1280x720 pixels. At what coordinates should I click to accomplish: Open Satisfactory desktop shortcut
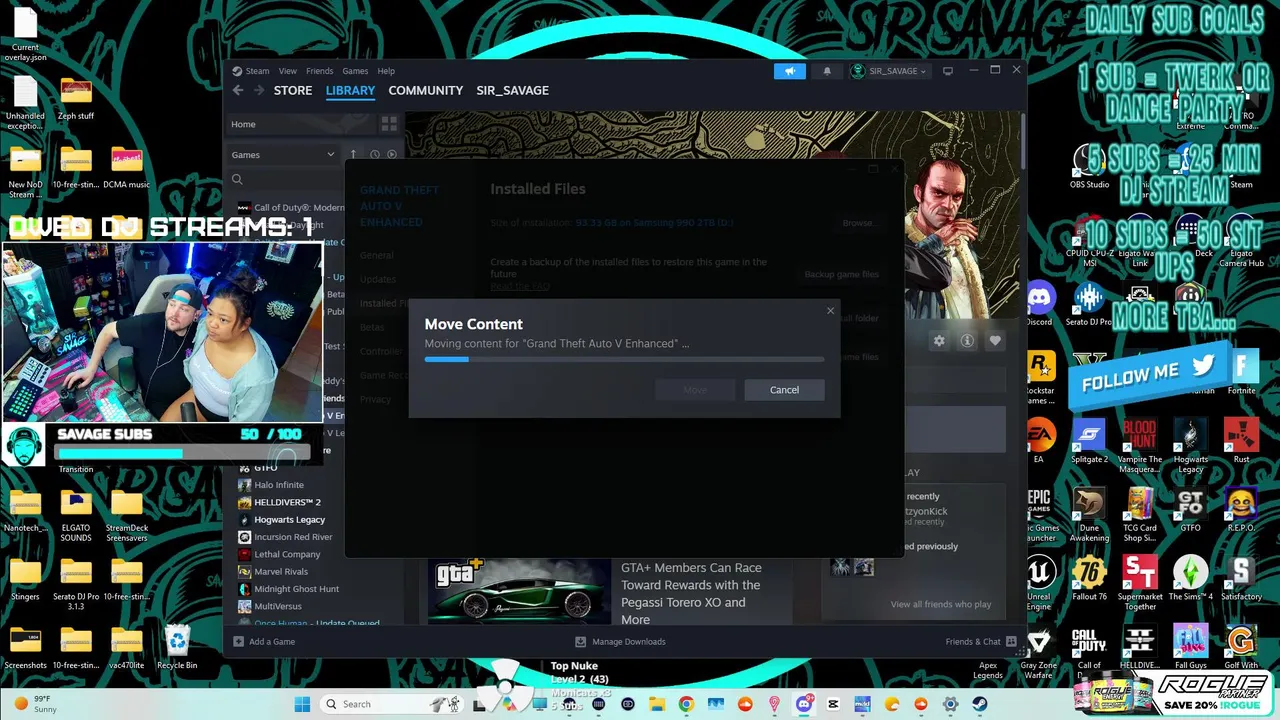tap(1241, 578)
